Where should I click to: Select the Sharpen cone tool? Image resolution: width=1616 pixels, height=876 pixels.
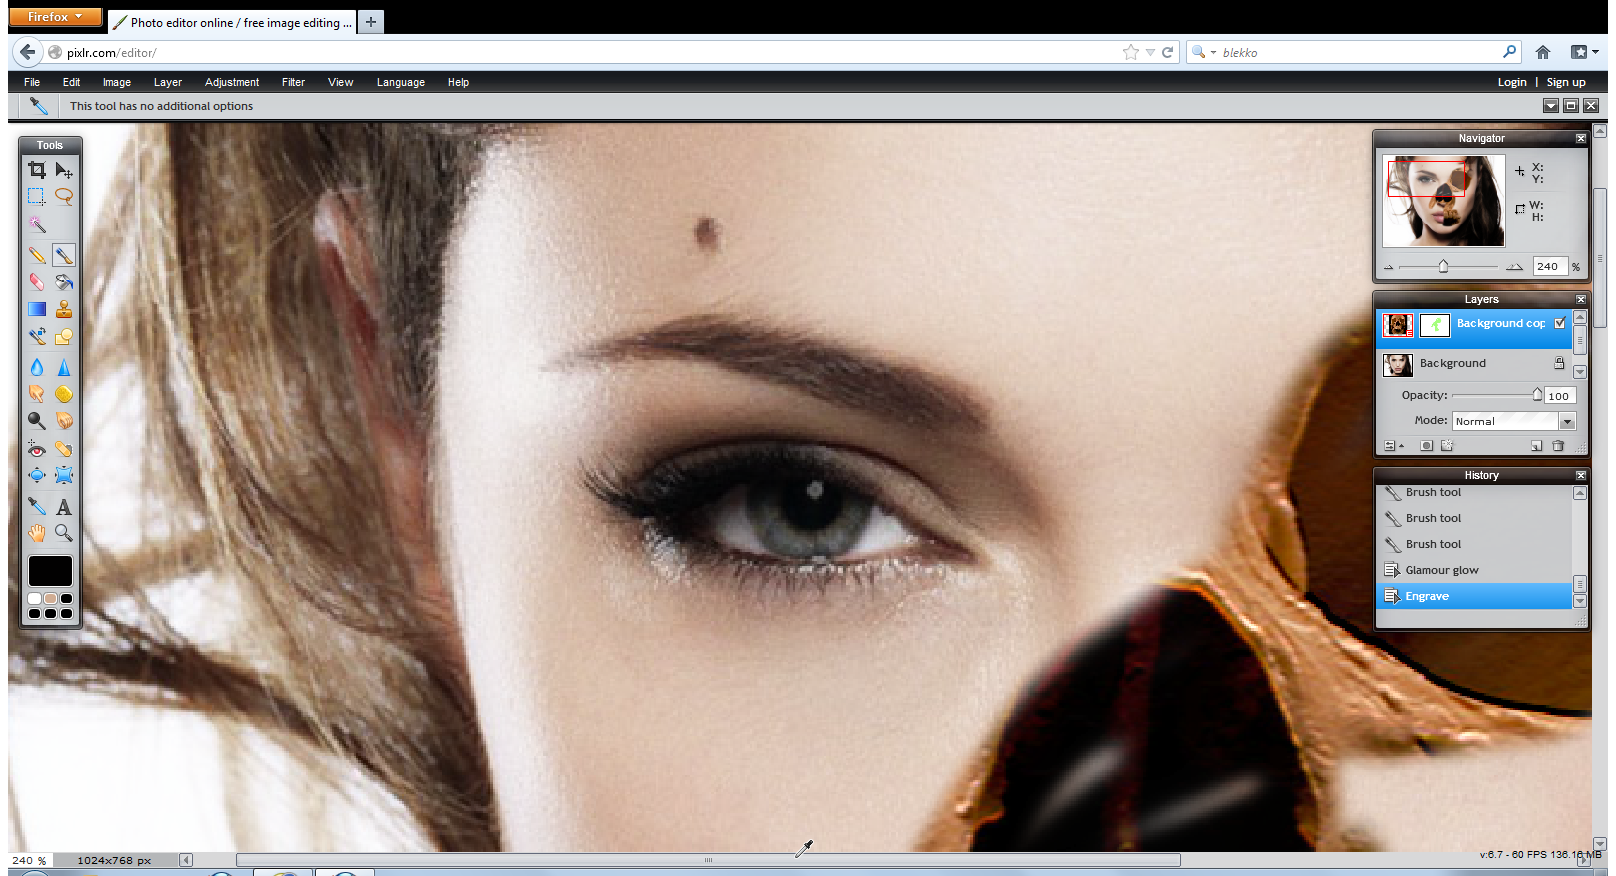[64, 367]
